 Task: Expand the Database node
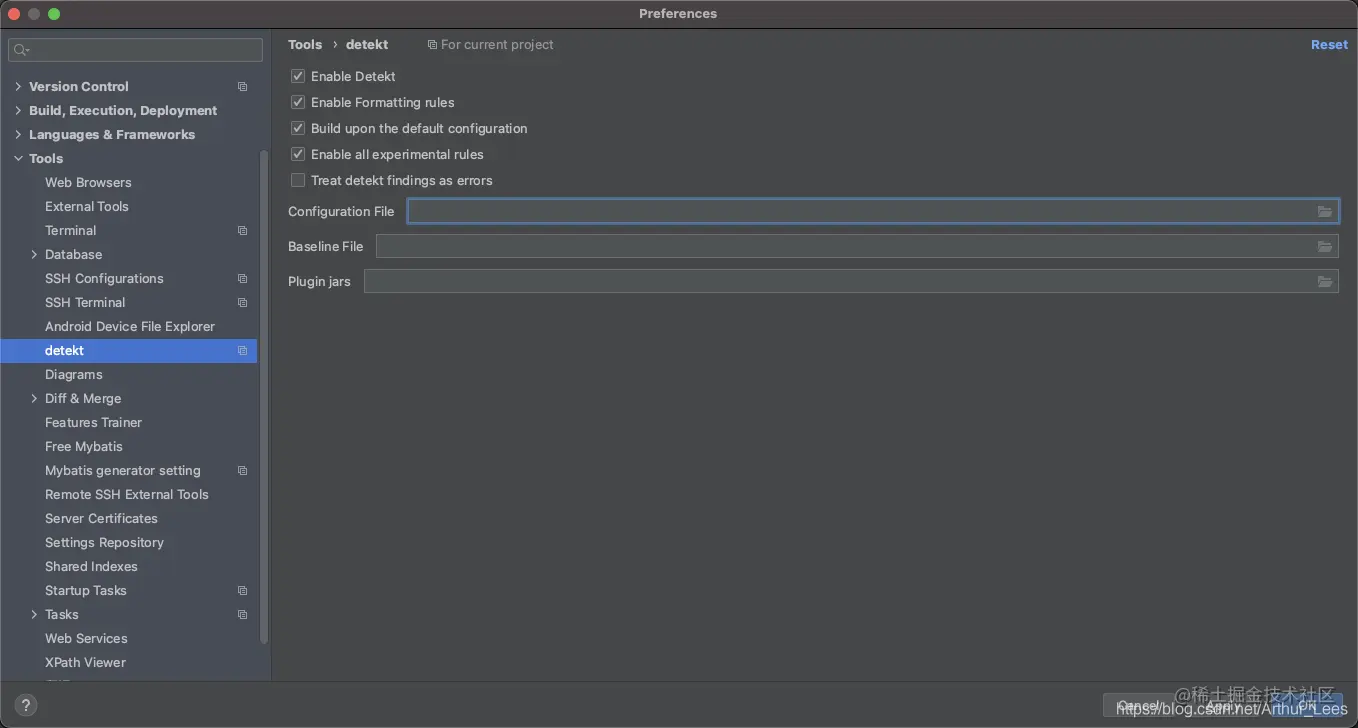coord(34,254)
